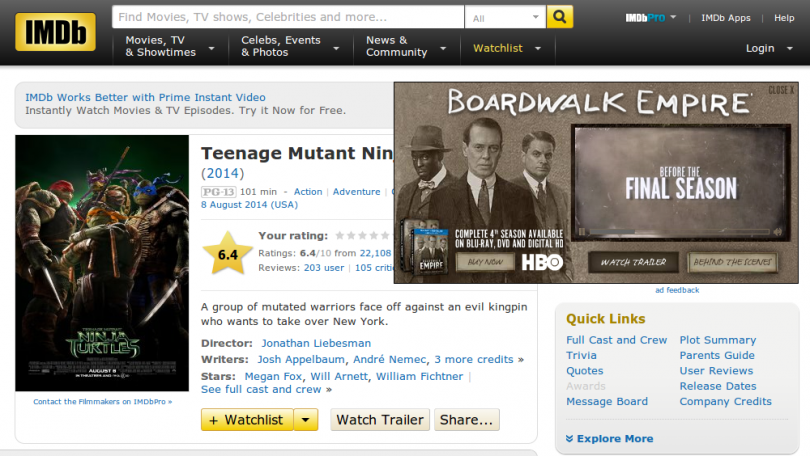Click the search input field
810x456 pixels.
click(x=288, y=17)
